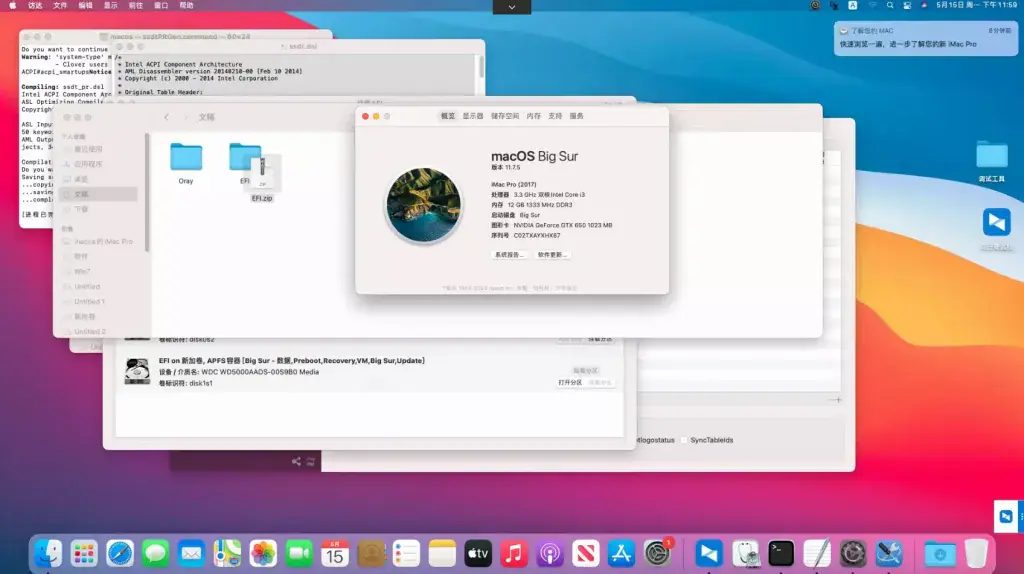Click the 了解您的 MAC notification
Screen dimensions: 1024x574
click(x=925, y=38)
